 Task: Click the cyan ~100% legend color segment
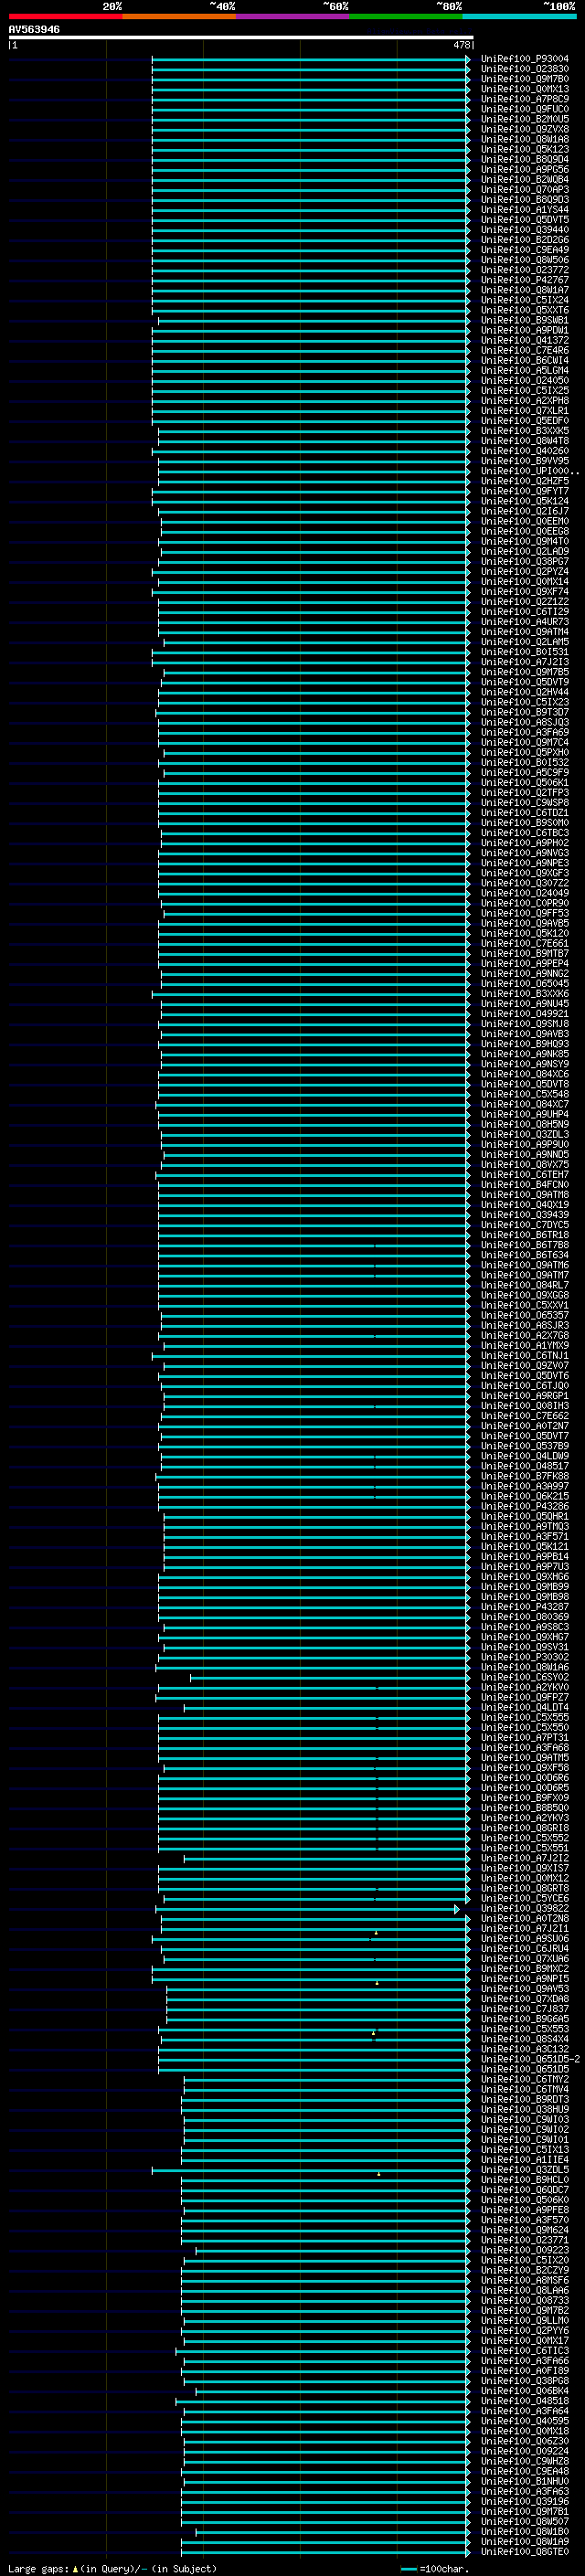coord(519,16)
